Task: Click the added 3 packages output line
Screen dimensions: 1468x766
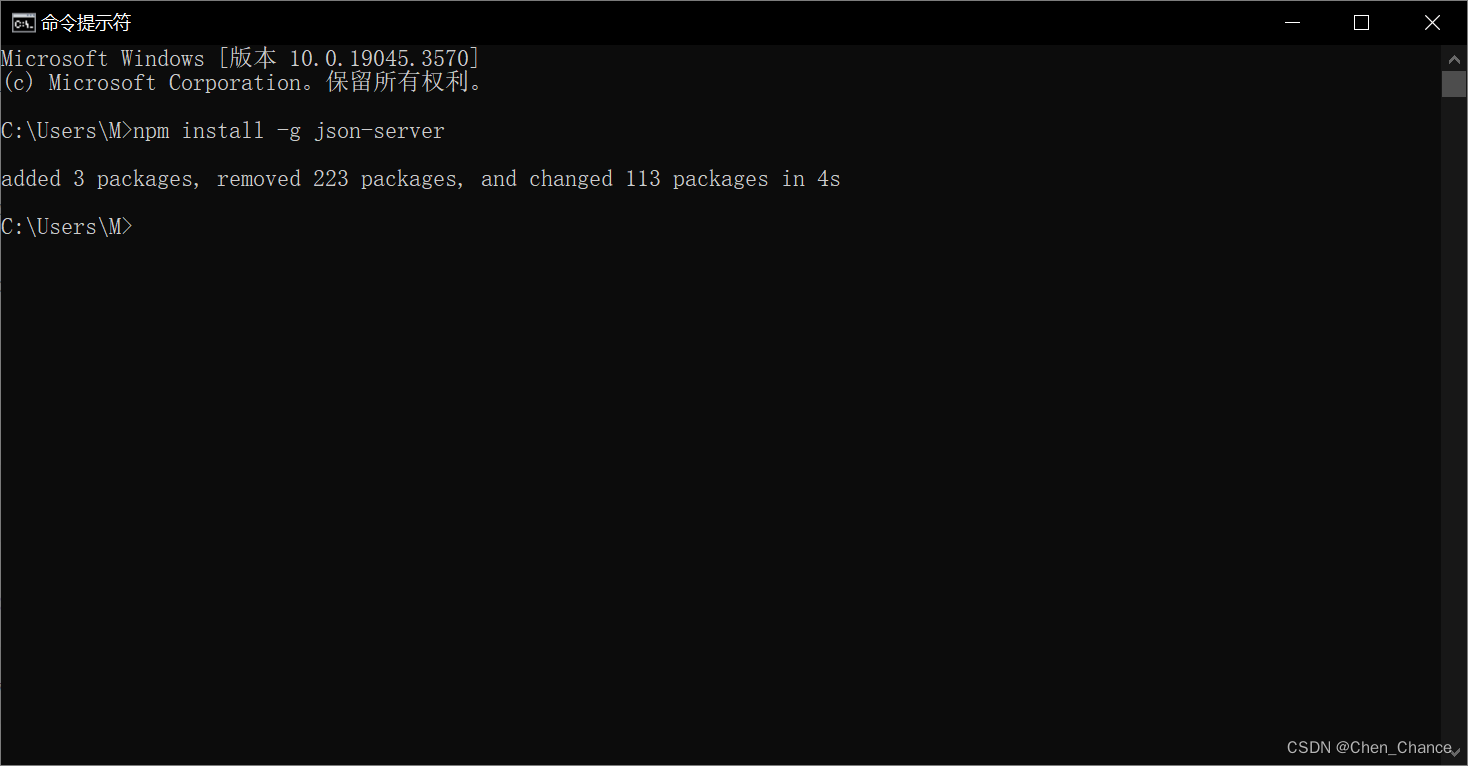Action: (x=420, y=178)
